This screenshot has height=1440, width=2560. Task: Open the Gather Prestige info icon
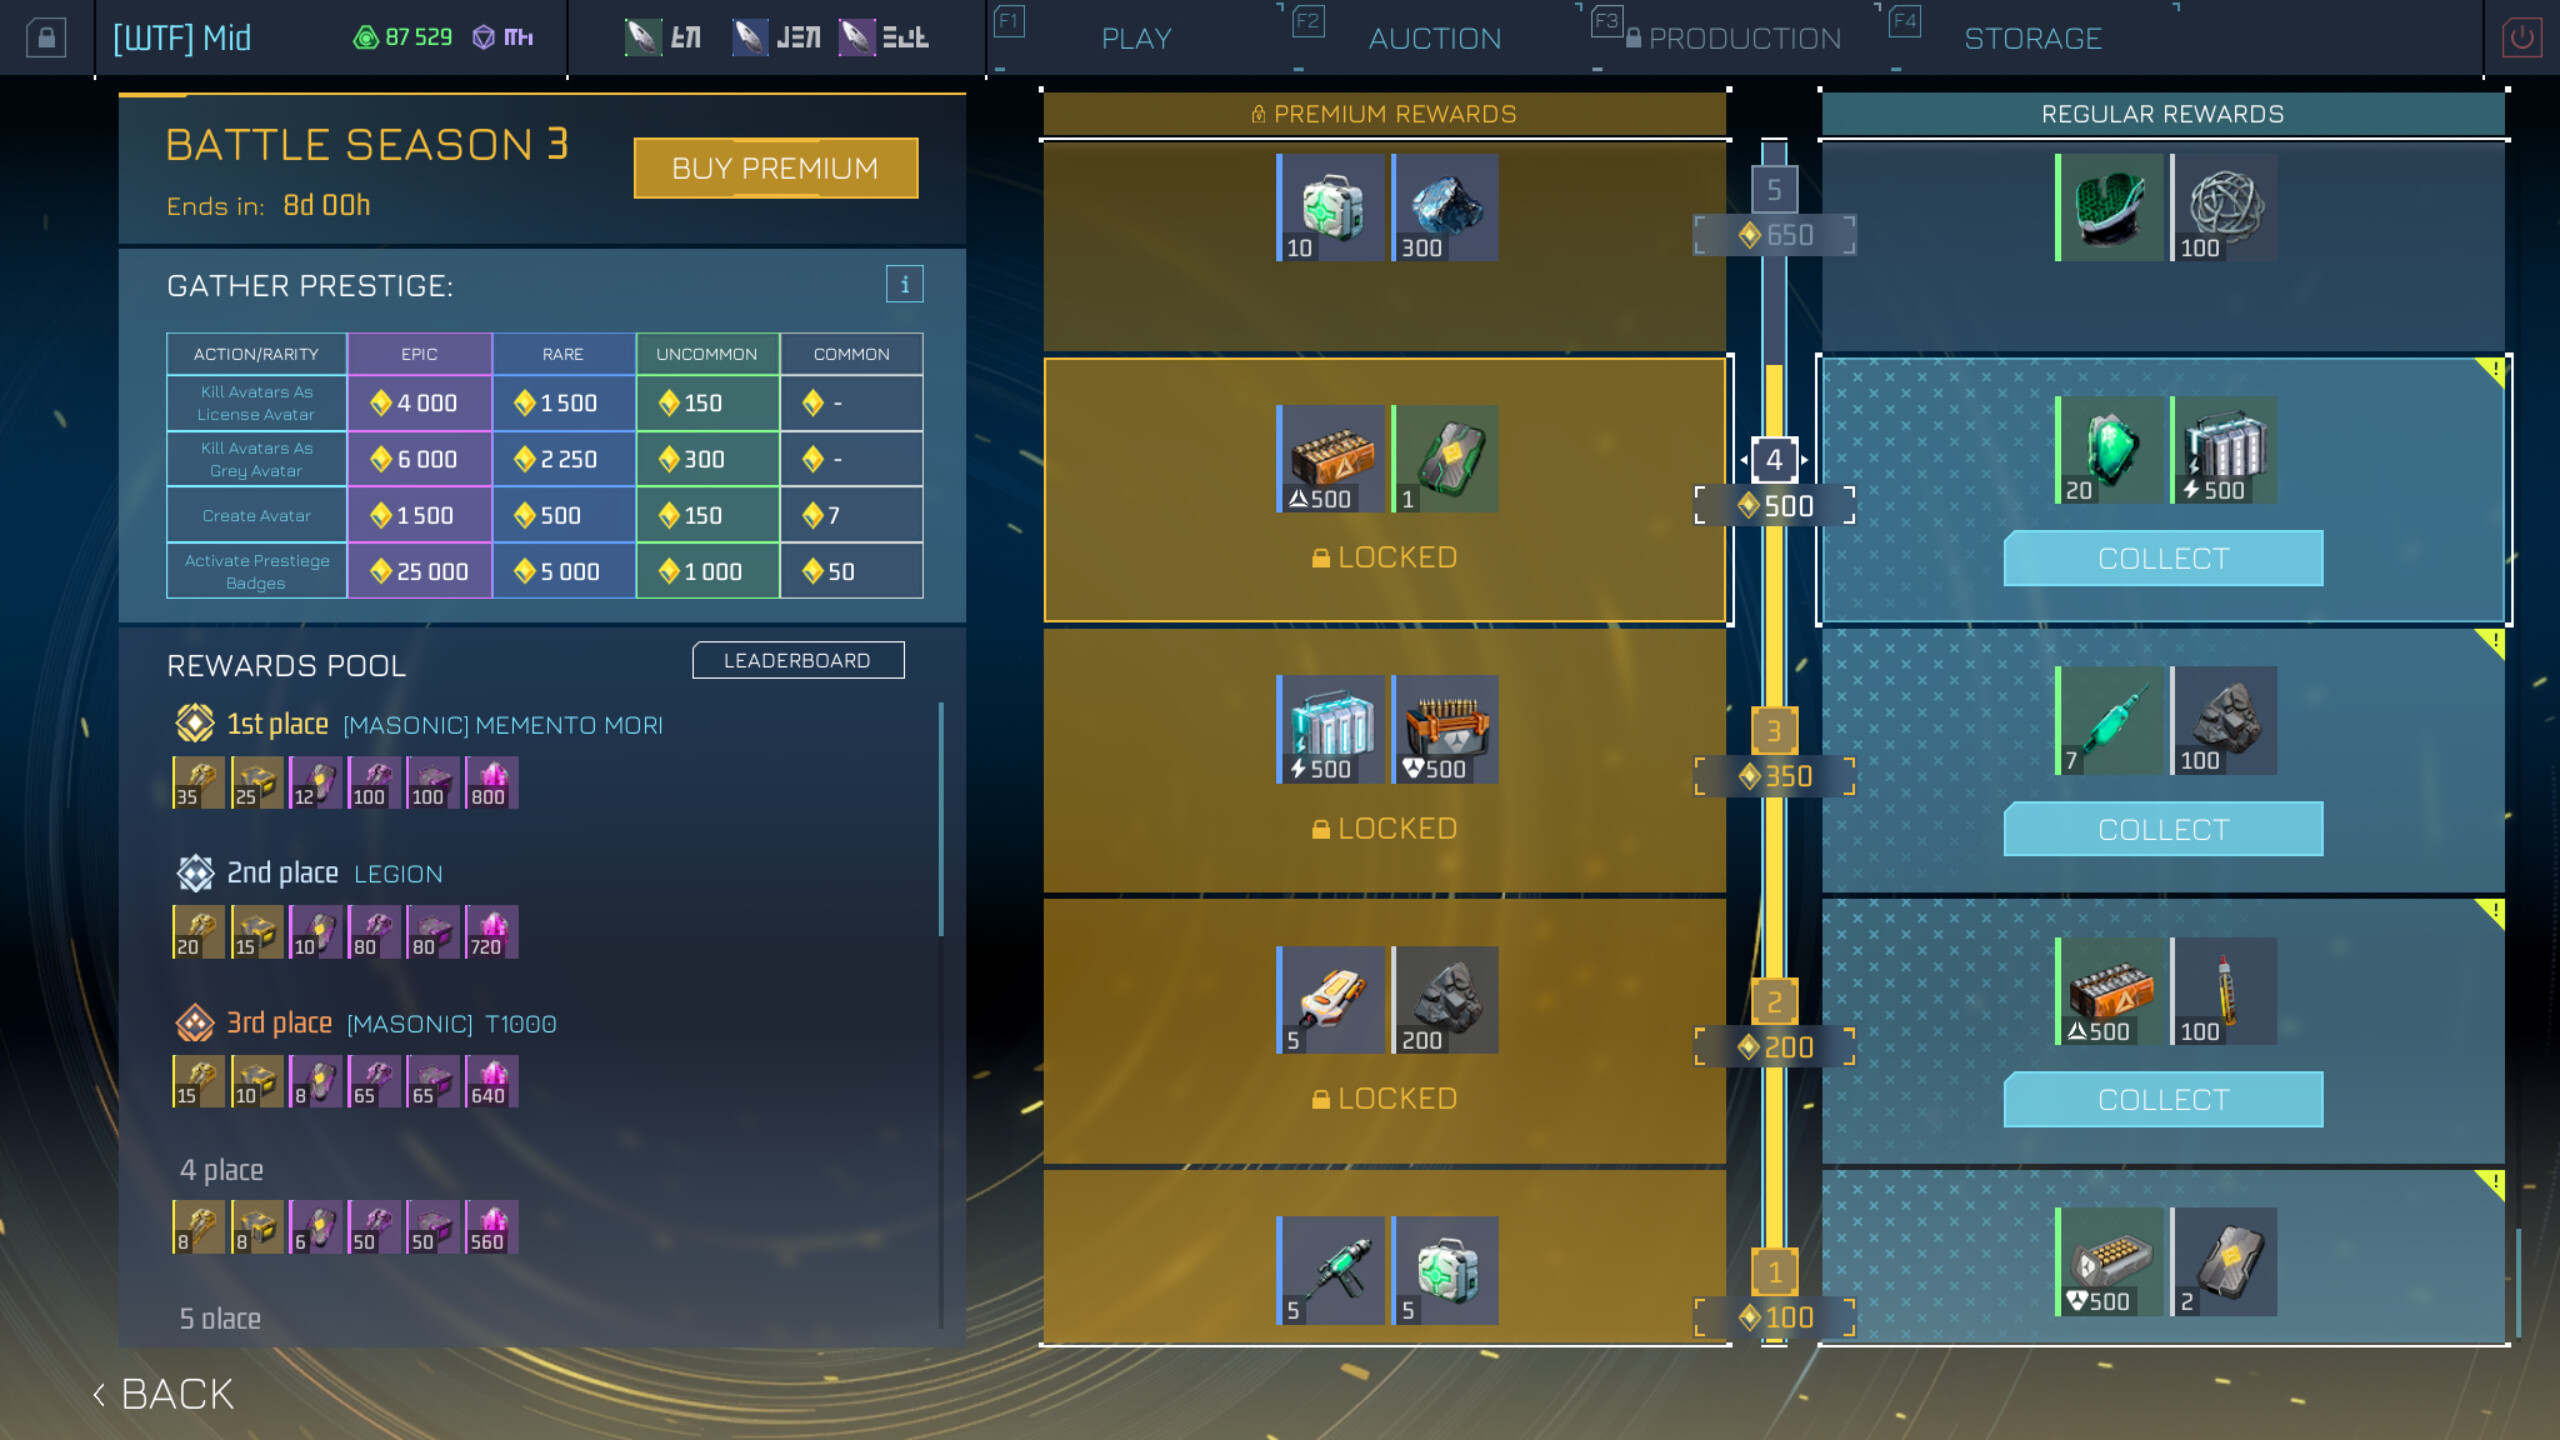point(905,284)
